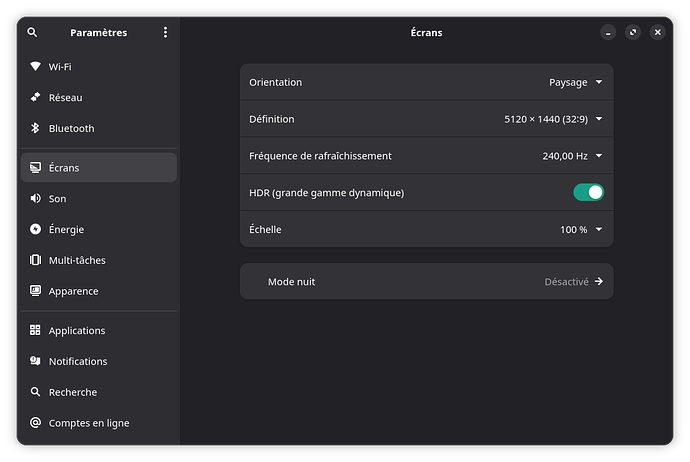690x462 pixels.
Task: Select the Écrans sidebar entry
Action: (x=99, y=168)
